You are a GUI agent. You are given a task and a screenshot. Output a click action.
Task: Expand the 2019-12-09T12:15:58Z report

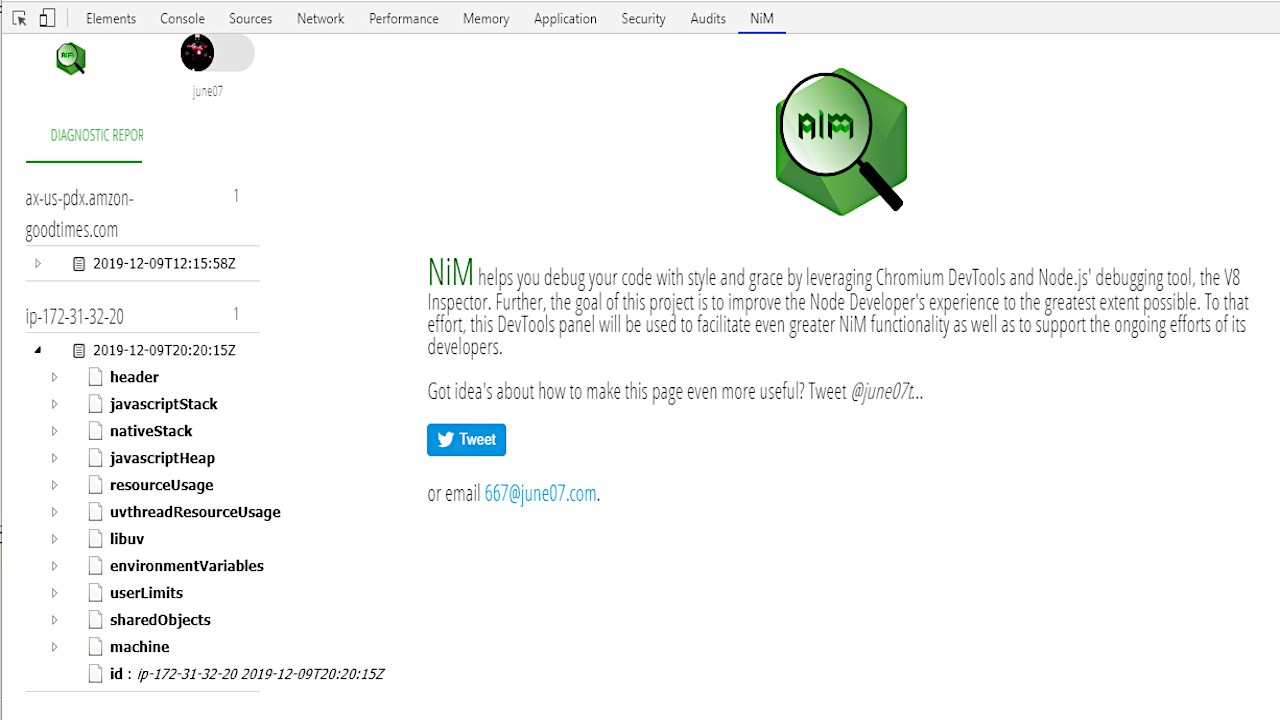(x=38, y=264)
